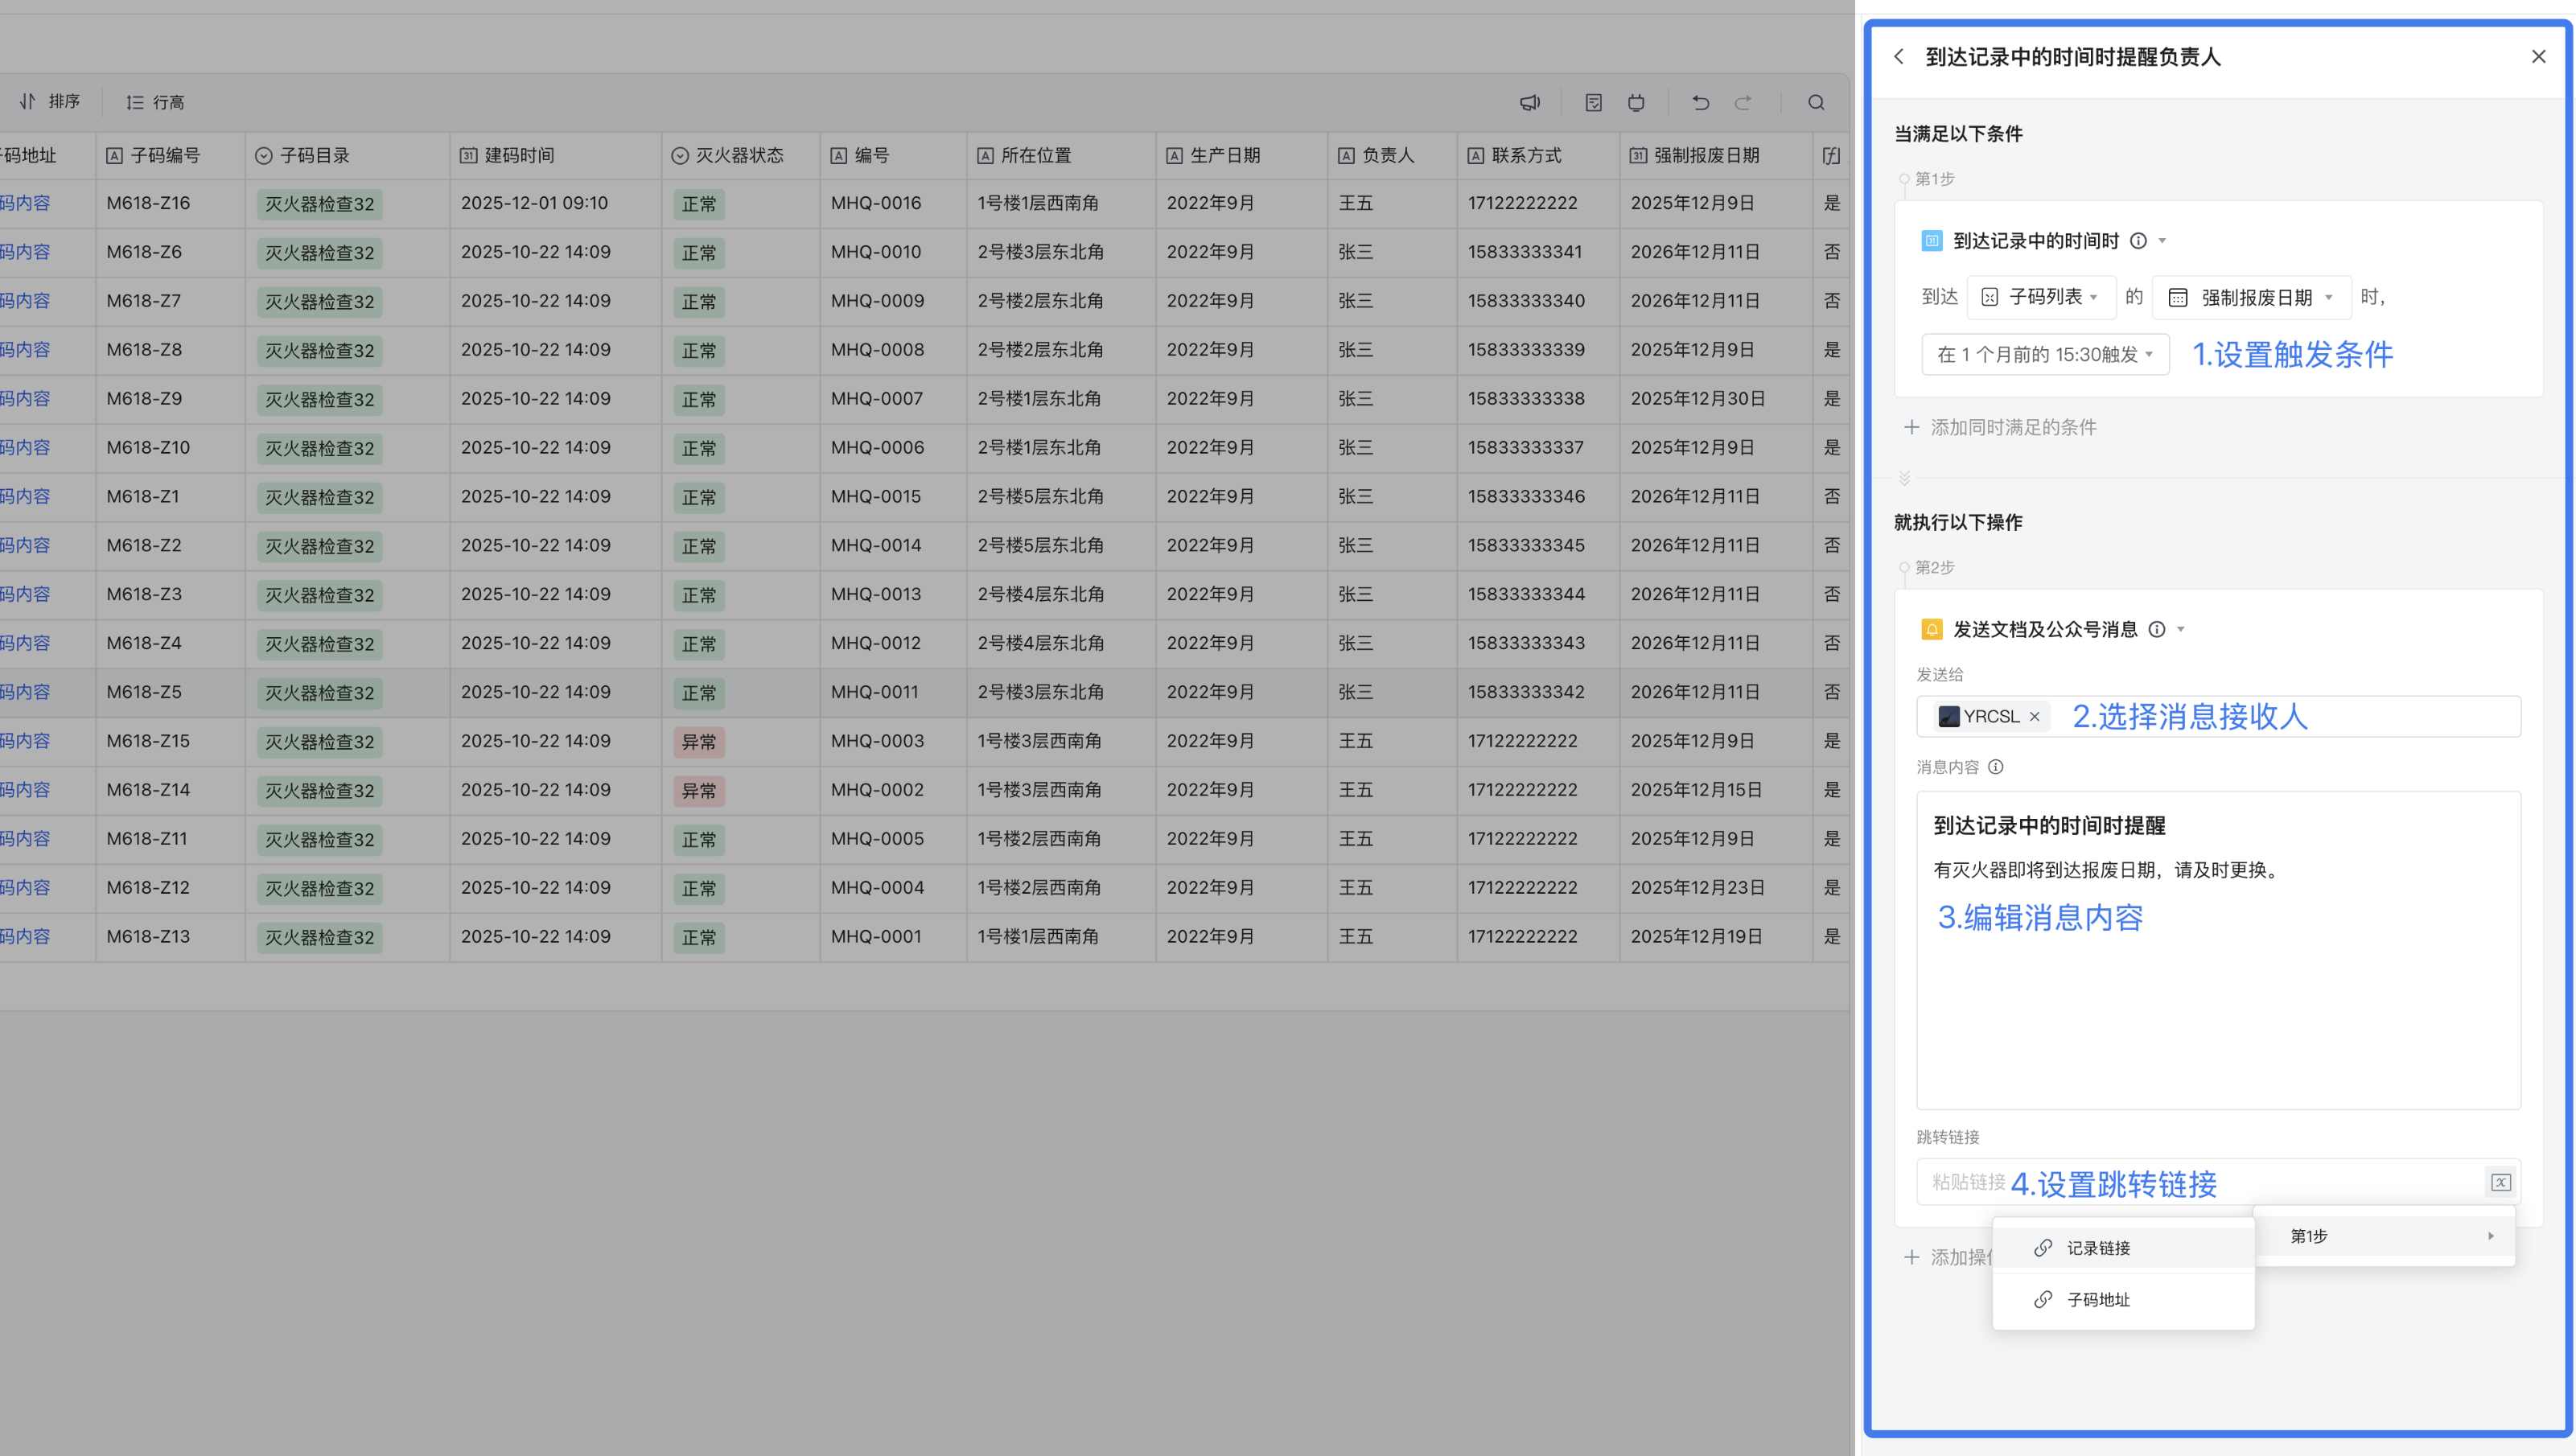Open 到达记录中的时间时 trigger type dropdown
The image size is (2576, 1456).
(2162, 241)
